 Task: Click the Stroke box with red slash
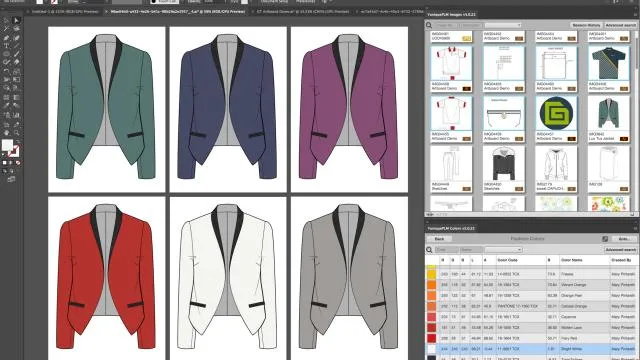point(13,152)
